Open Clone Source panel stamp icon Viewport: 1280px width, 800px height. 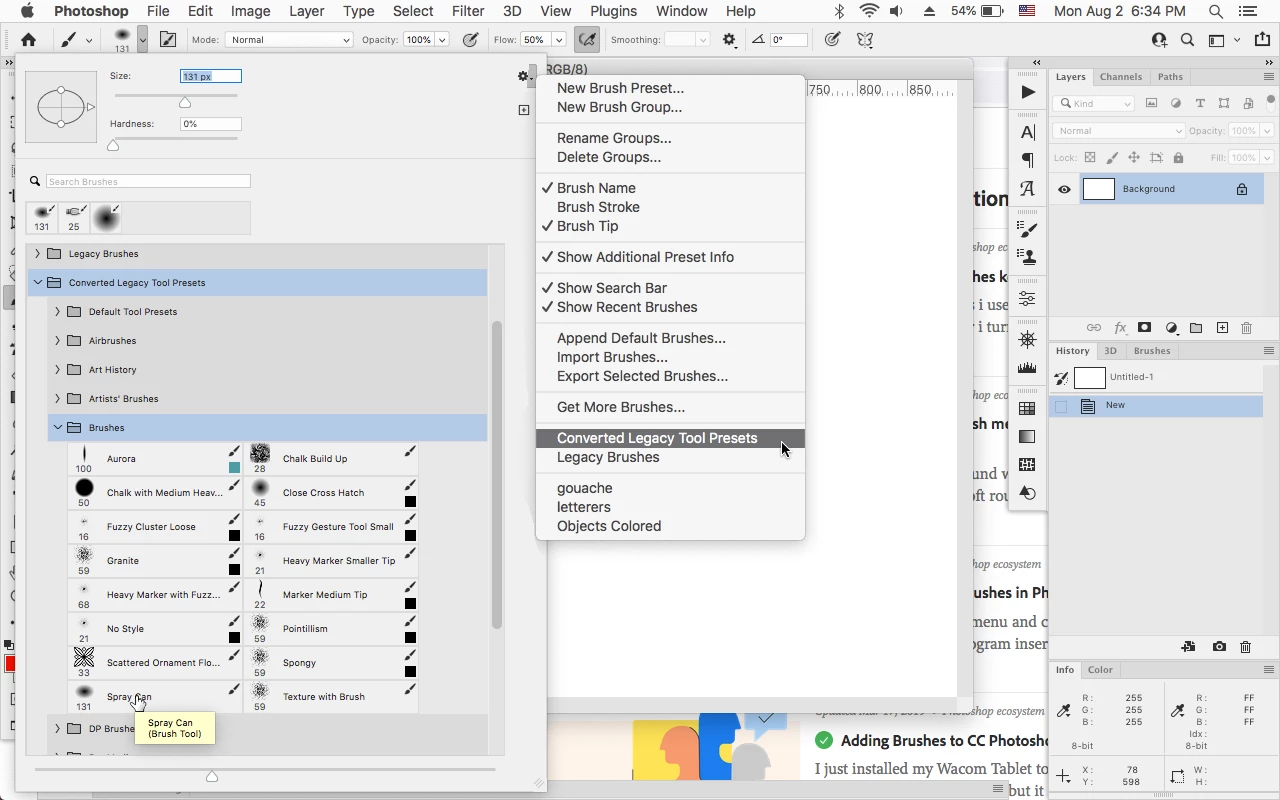click(x=1028, y=258)
